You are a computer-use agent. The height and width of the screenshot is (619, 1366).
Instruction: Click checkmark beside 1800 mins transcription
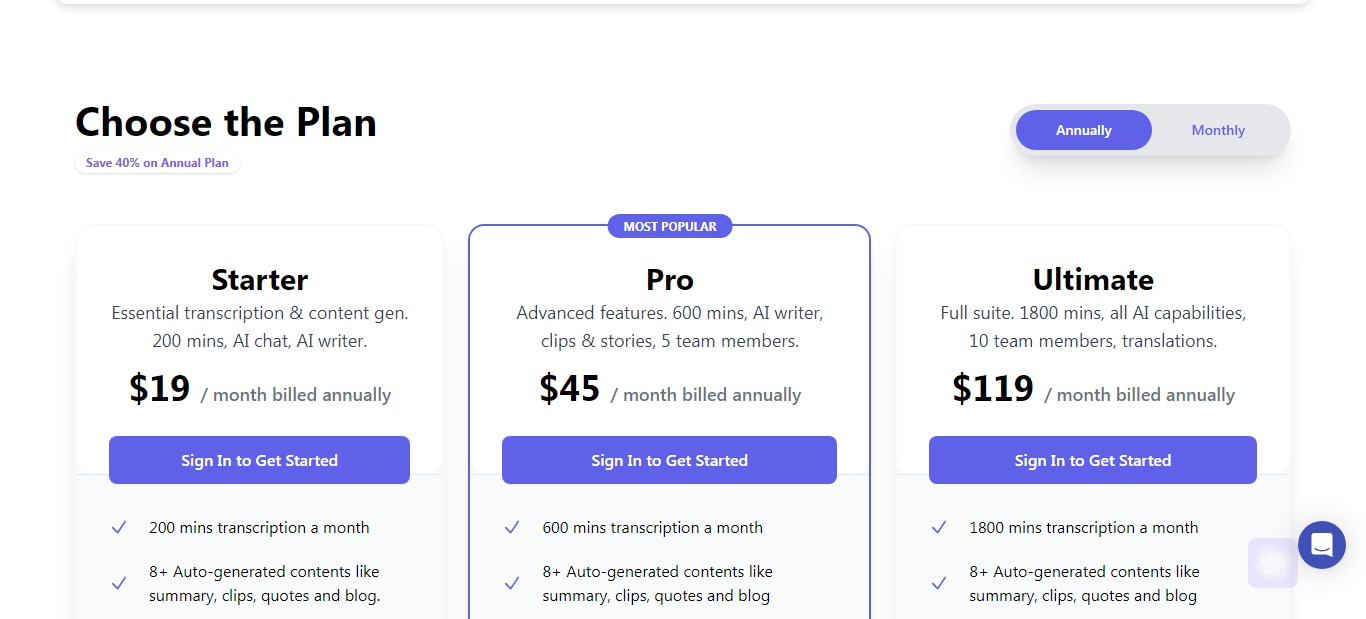point(939,527)
